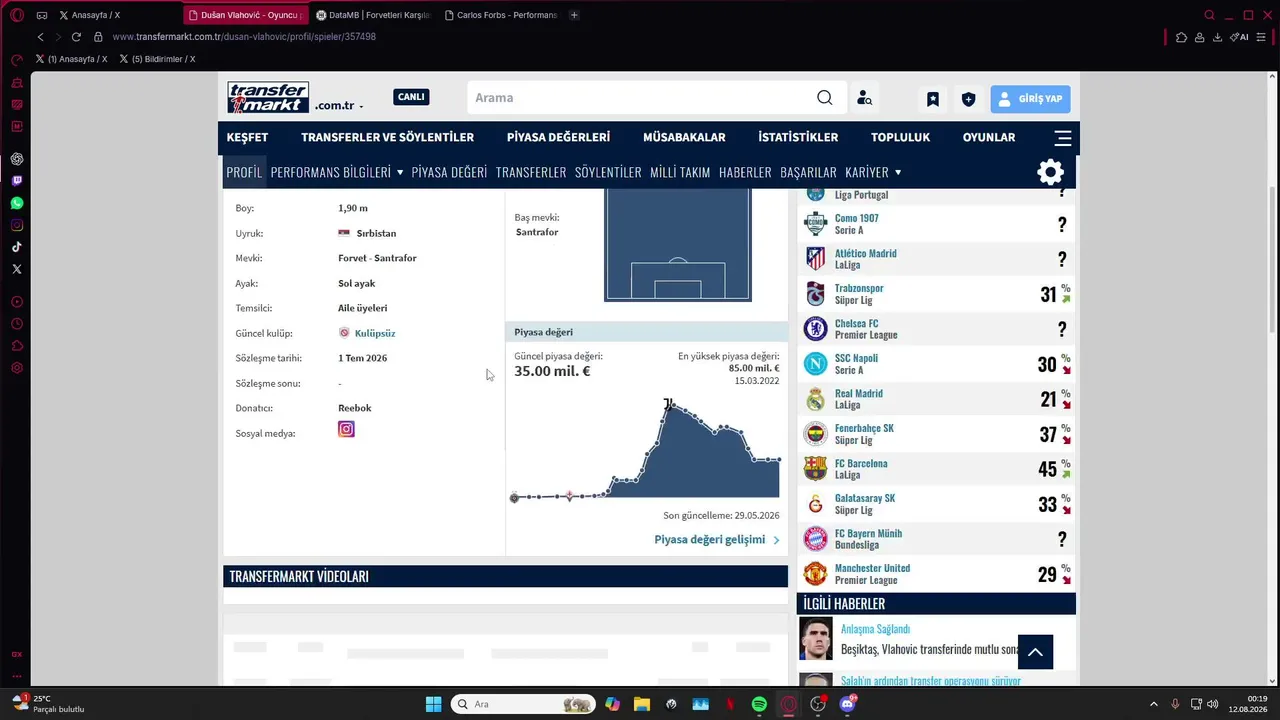Open X (Twitter) in Opera sidebar
Viewport: 1280px width, 720px height.
point(17,269)
